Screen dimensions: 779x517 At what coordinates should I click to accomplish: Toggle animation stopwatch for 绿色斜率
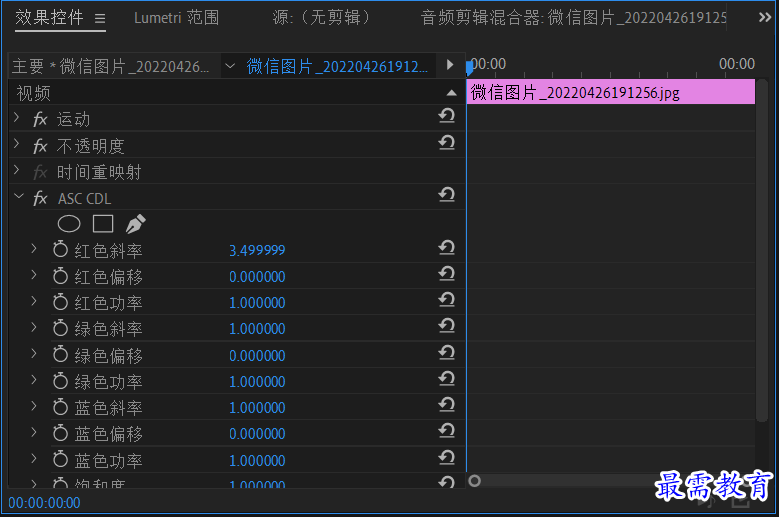coord(61,327)
